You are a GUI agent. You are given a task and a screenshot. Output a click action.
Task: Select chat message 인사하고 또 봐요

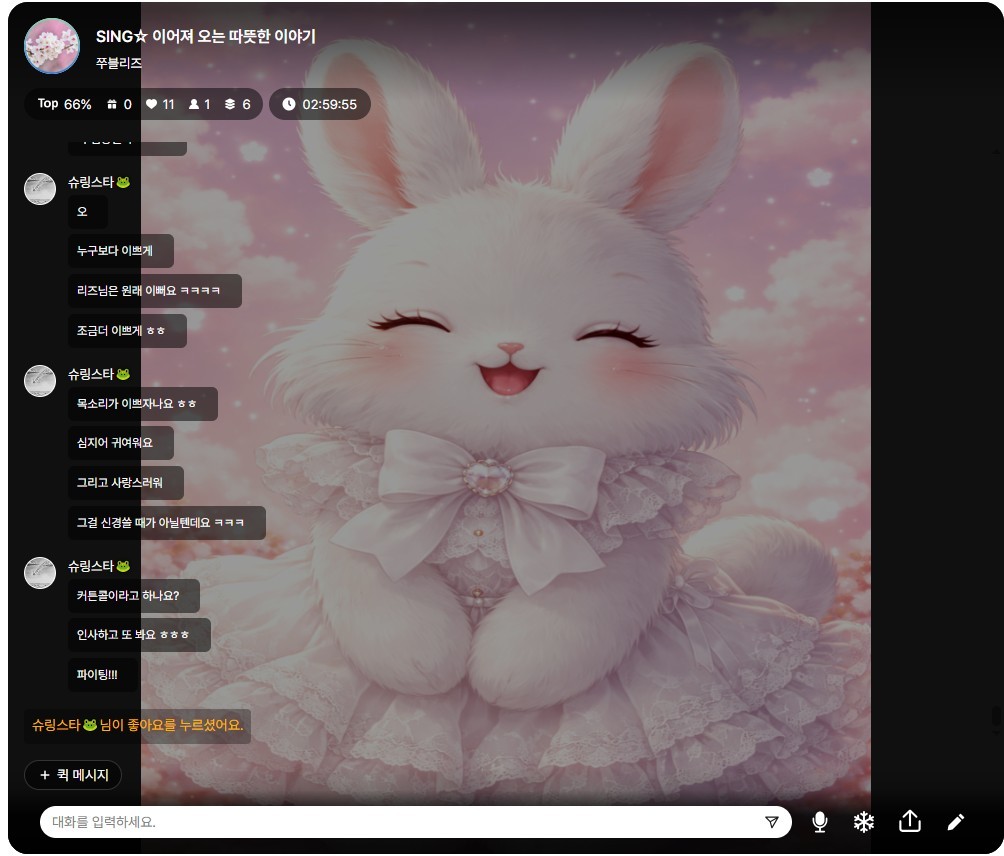139,635
